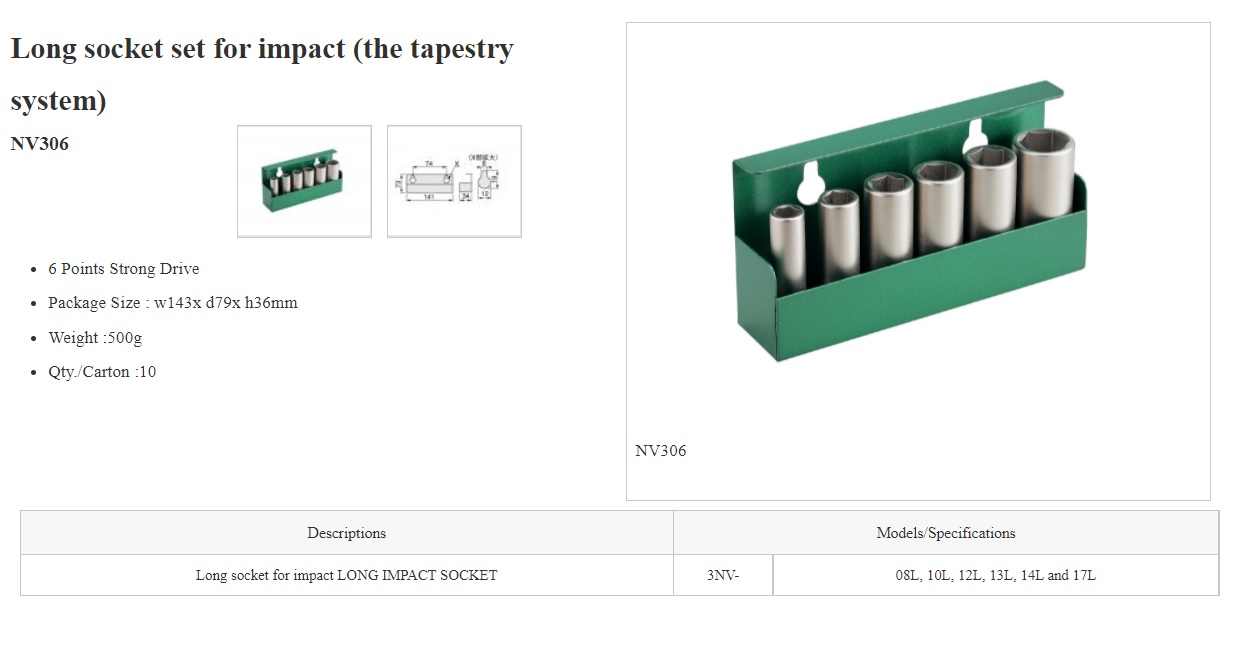
Task: Click the NV306 caption below the large photo
Action: [x=661, y=451]
